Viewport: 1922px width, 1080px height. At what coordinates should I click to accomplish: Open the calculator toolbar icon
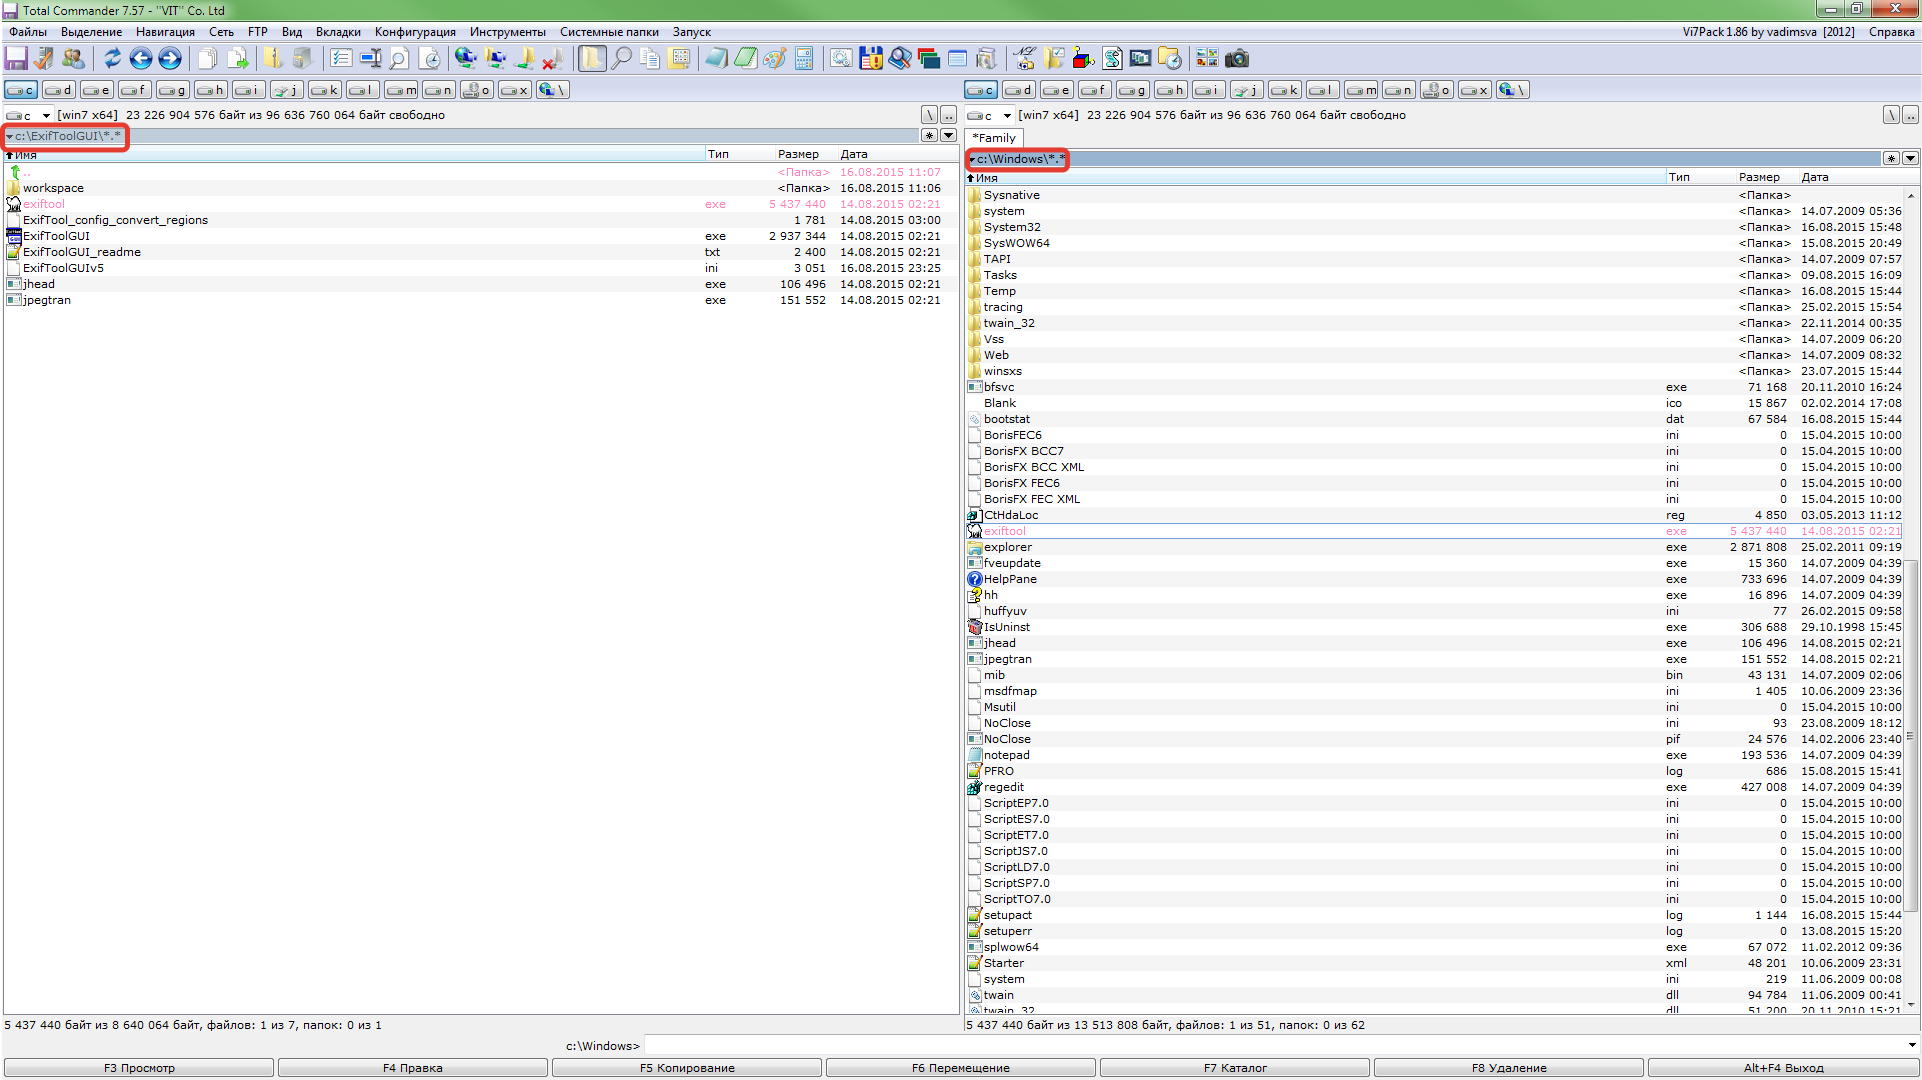(x=804, y=58)
